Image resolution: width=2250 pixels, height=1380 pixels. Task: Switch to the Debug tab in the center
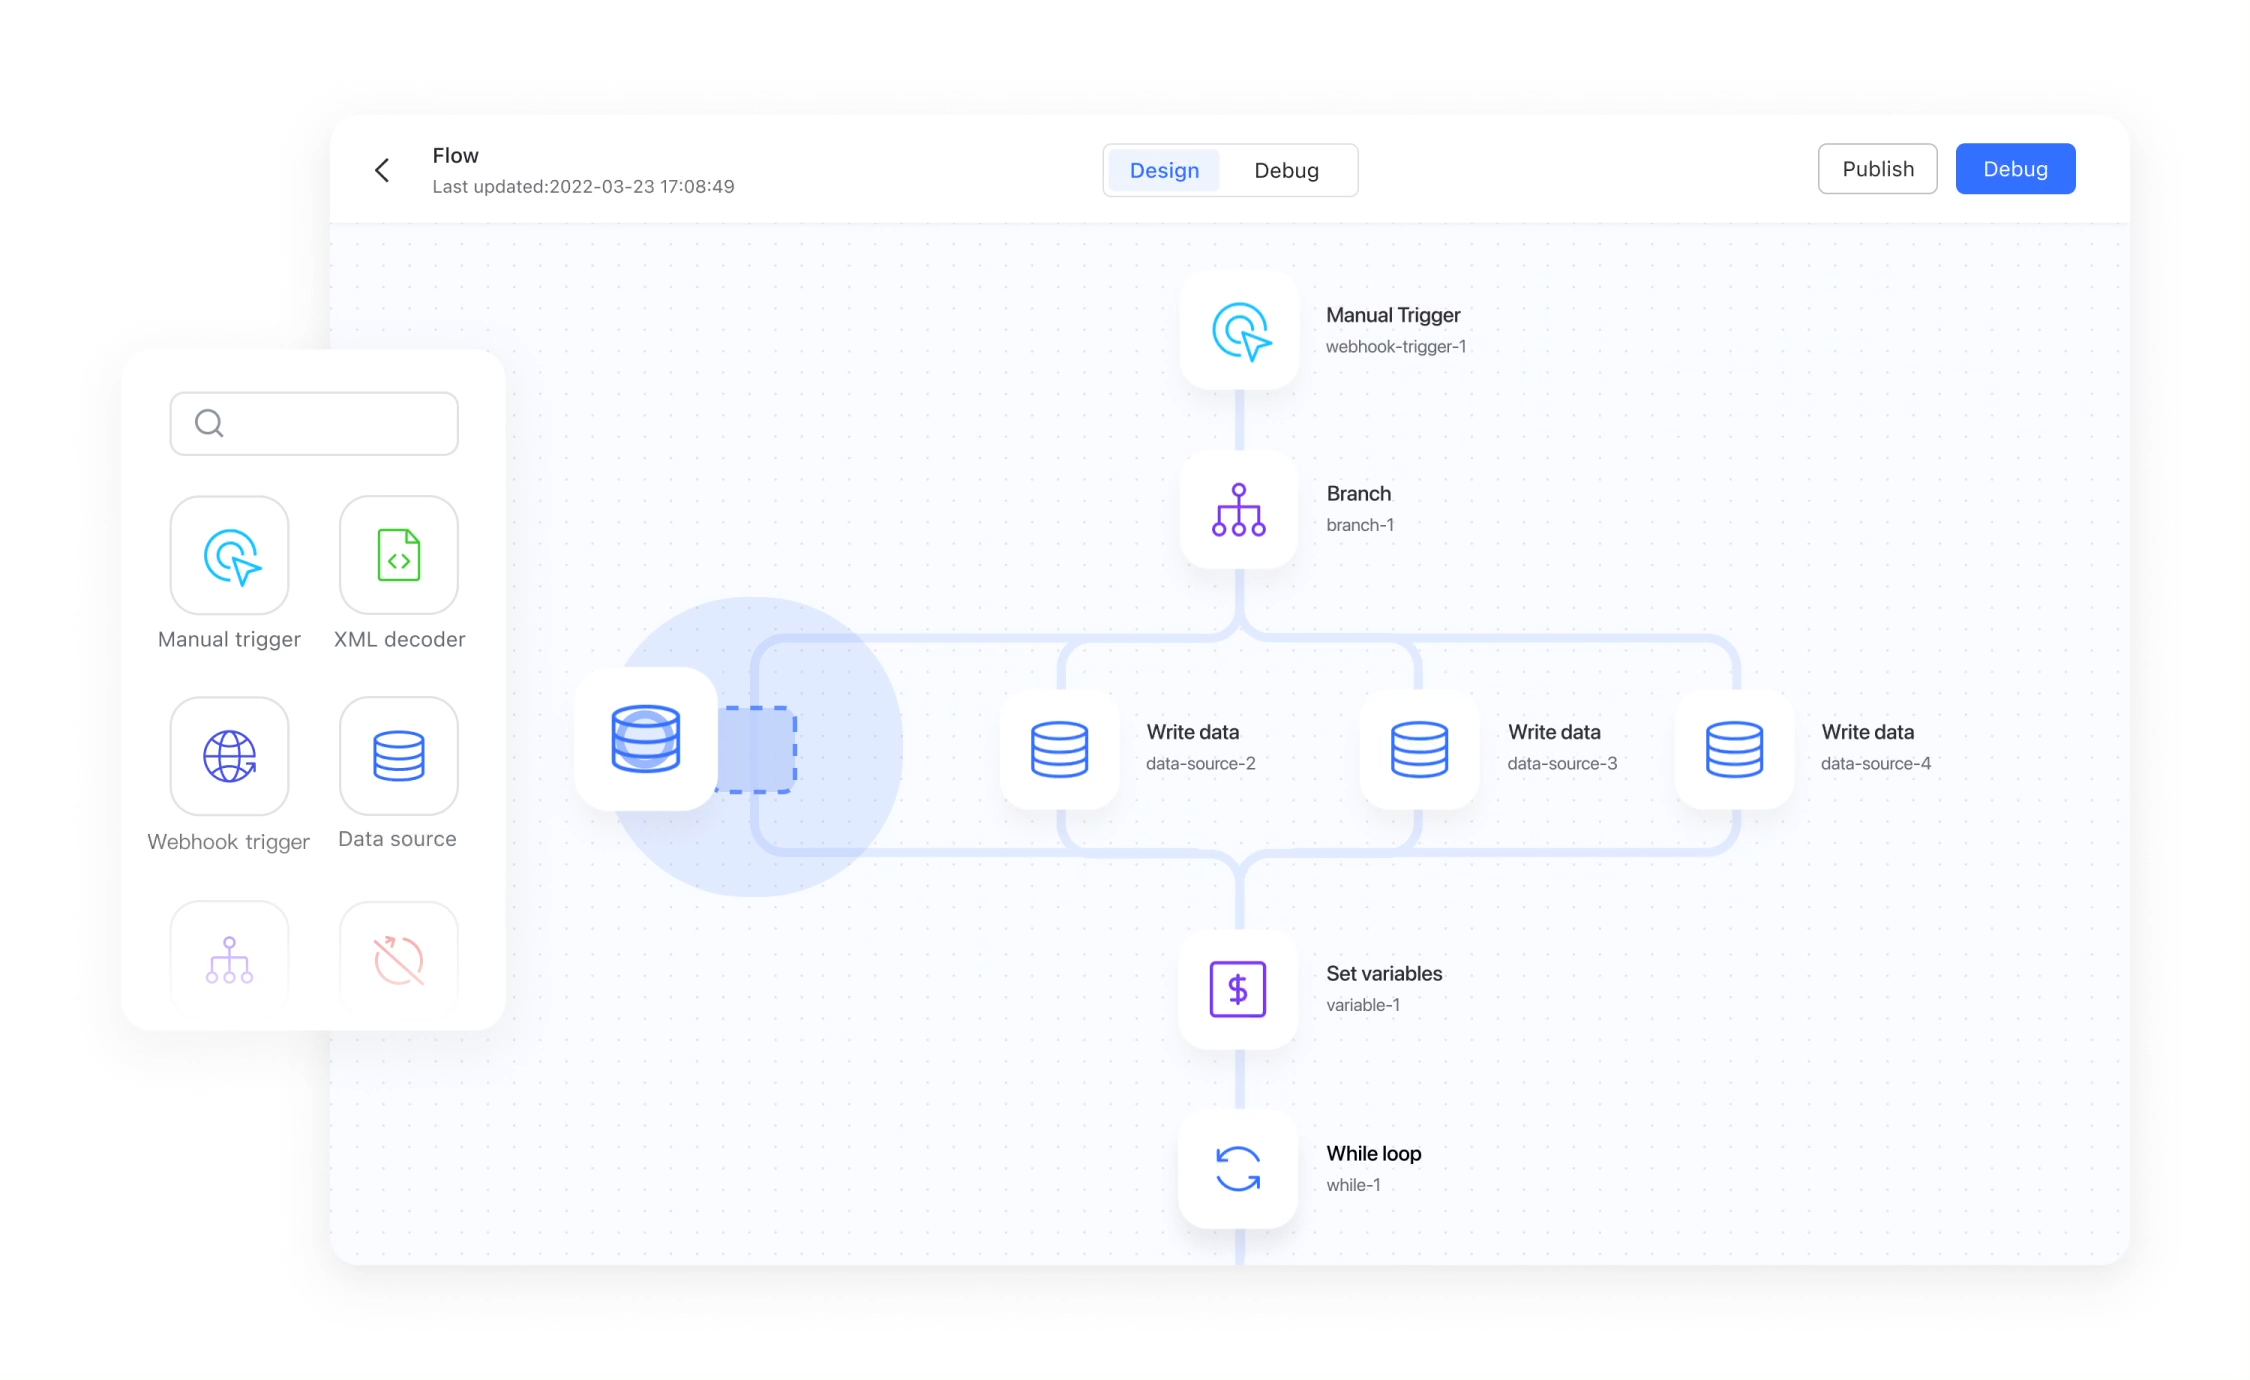tap(1286, 170)
